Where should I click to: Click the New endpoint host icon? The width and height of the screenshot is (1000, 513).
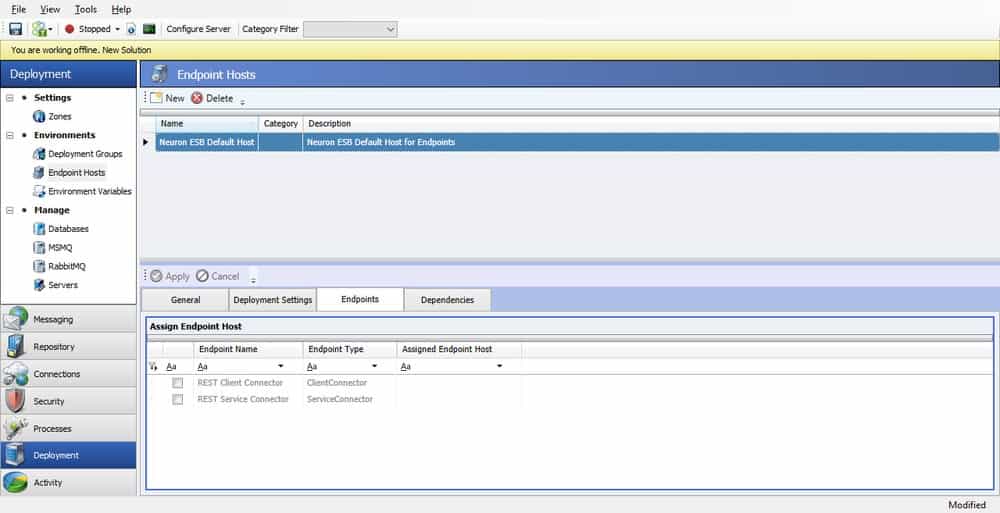point(156,98)
